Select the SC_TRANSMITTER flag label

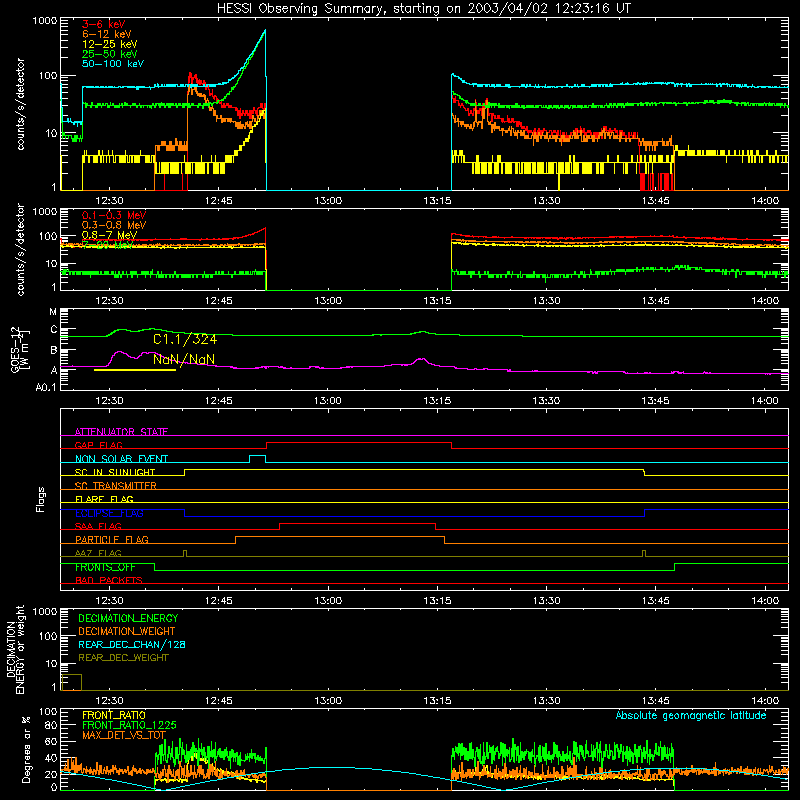point(115,485)
